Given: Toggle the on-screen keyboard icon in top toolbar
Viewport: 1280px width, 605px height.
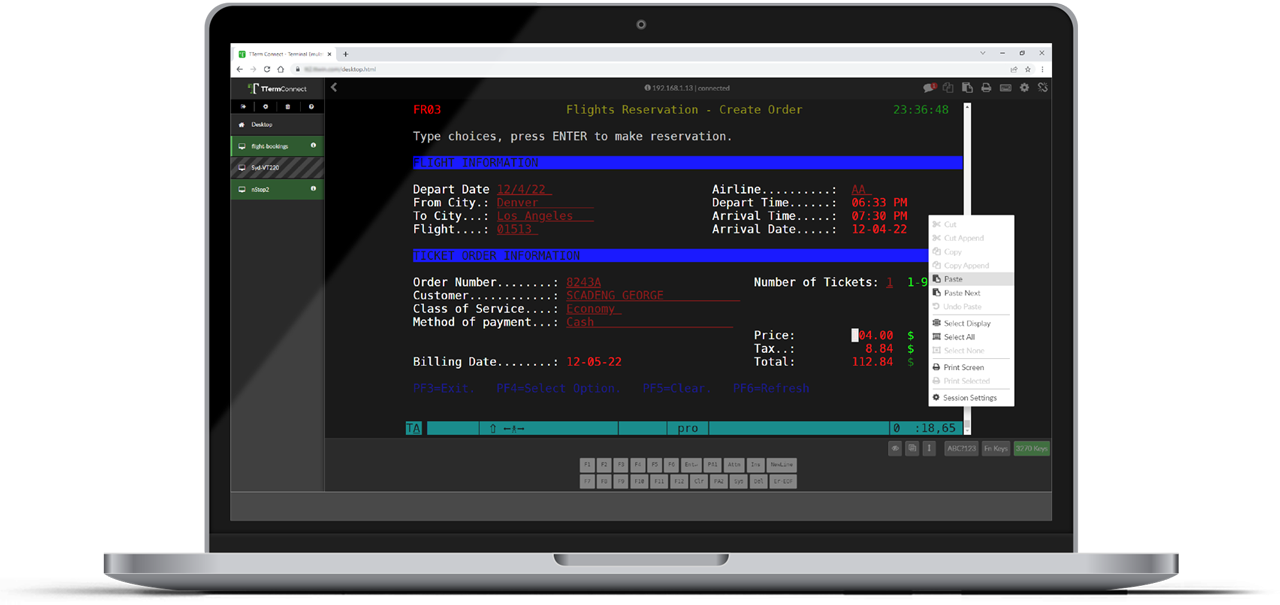Looking at the screenshot, I should click(1005, 88).
